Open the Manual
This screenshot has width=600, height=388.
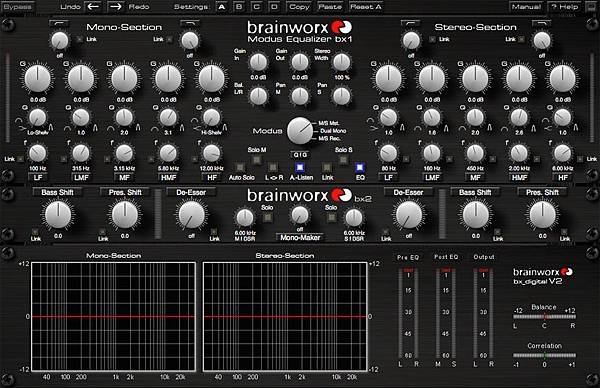[527, 7]
